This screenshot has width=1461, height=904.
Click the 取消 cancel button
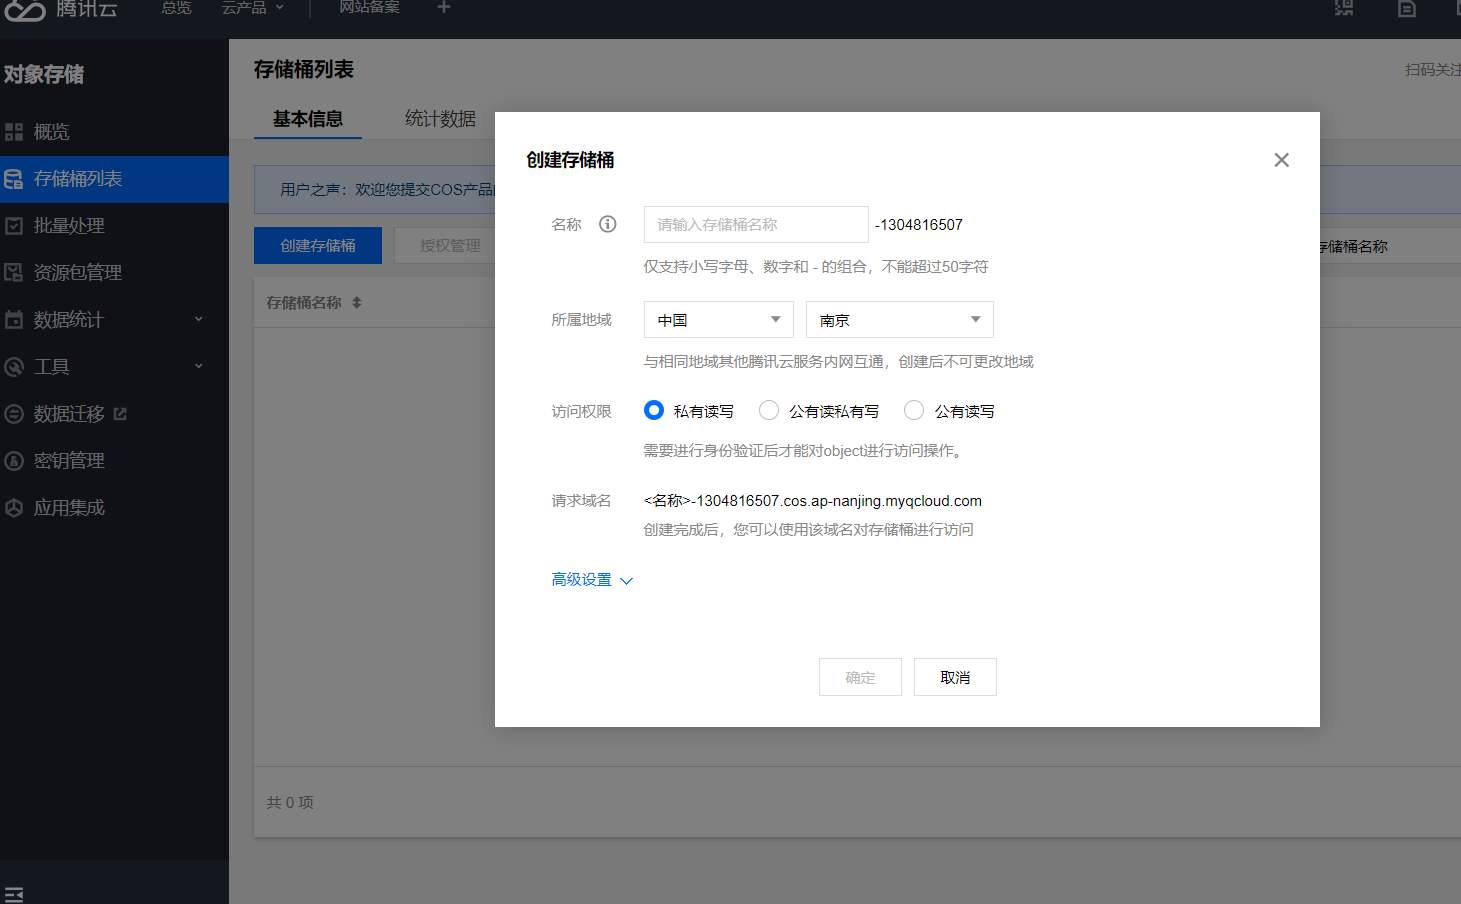[955, 677]
